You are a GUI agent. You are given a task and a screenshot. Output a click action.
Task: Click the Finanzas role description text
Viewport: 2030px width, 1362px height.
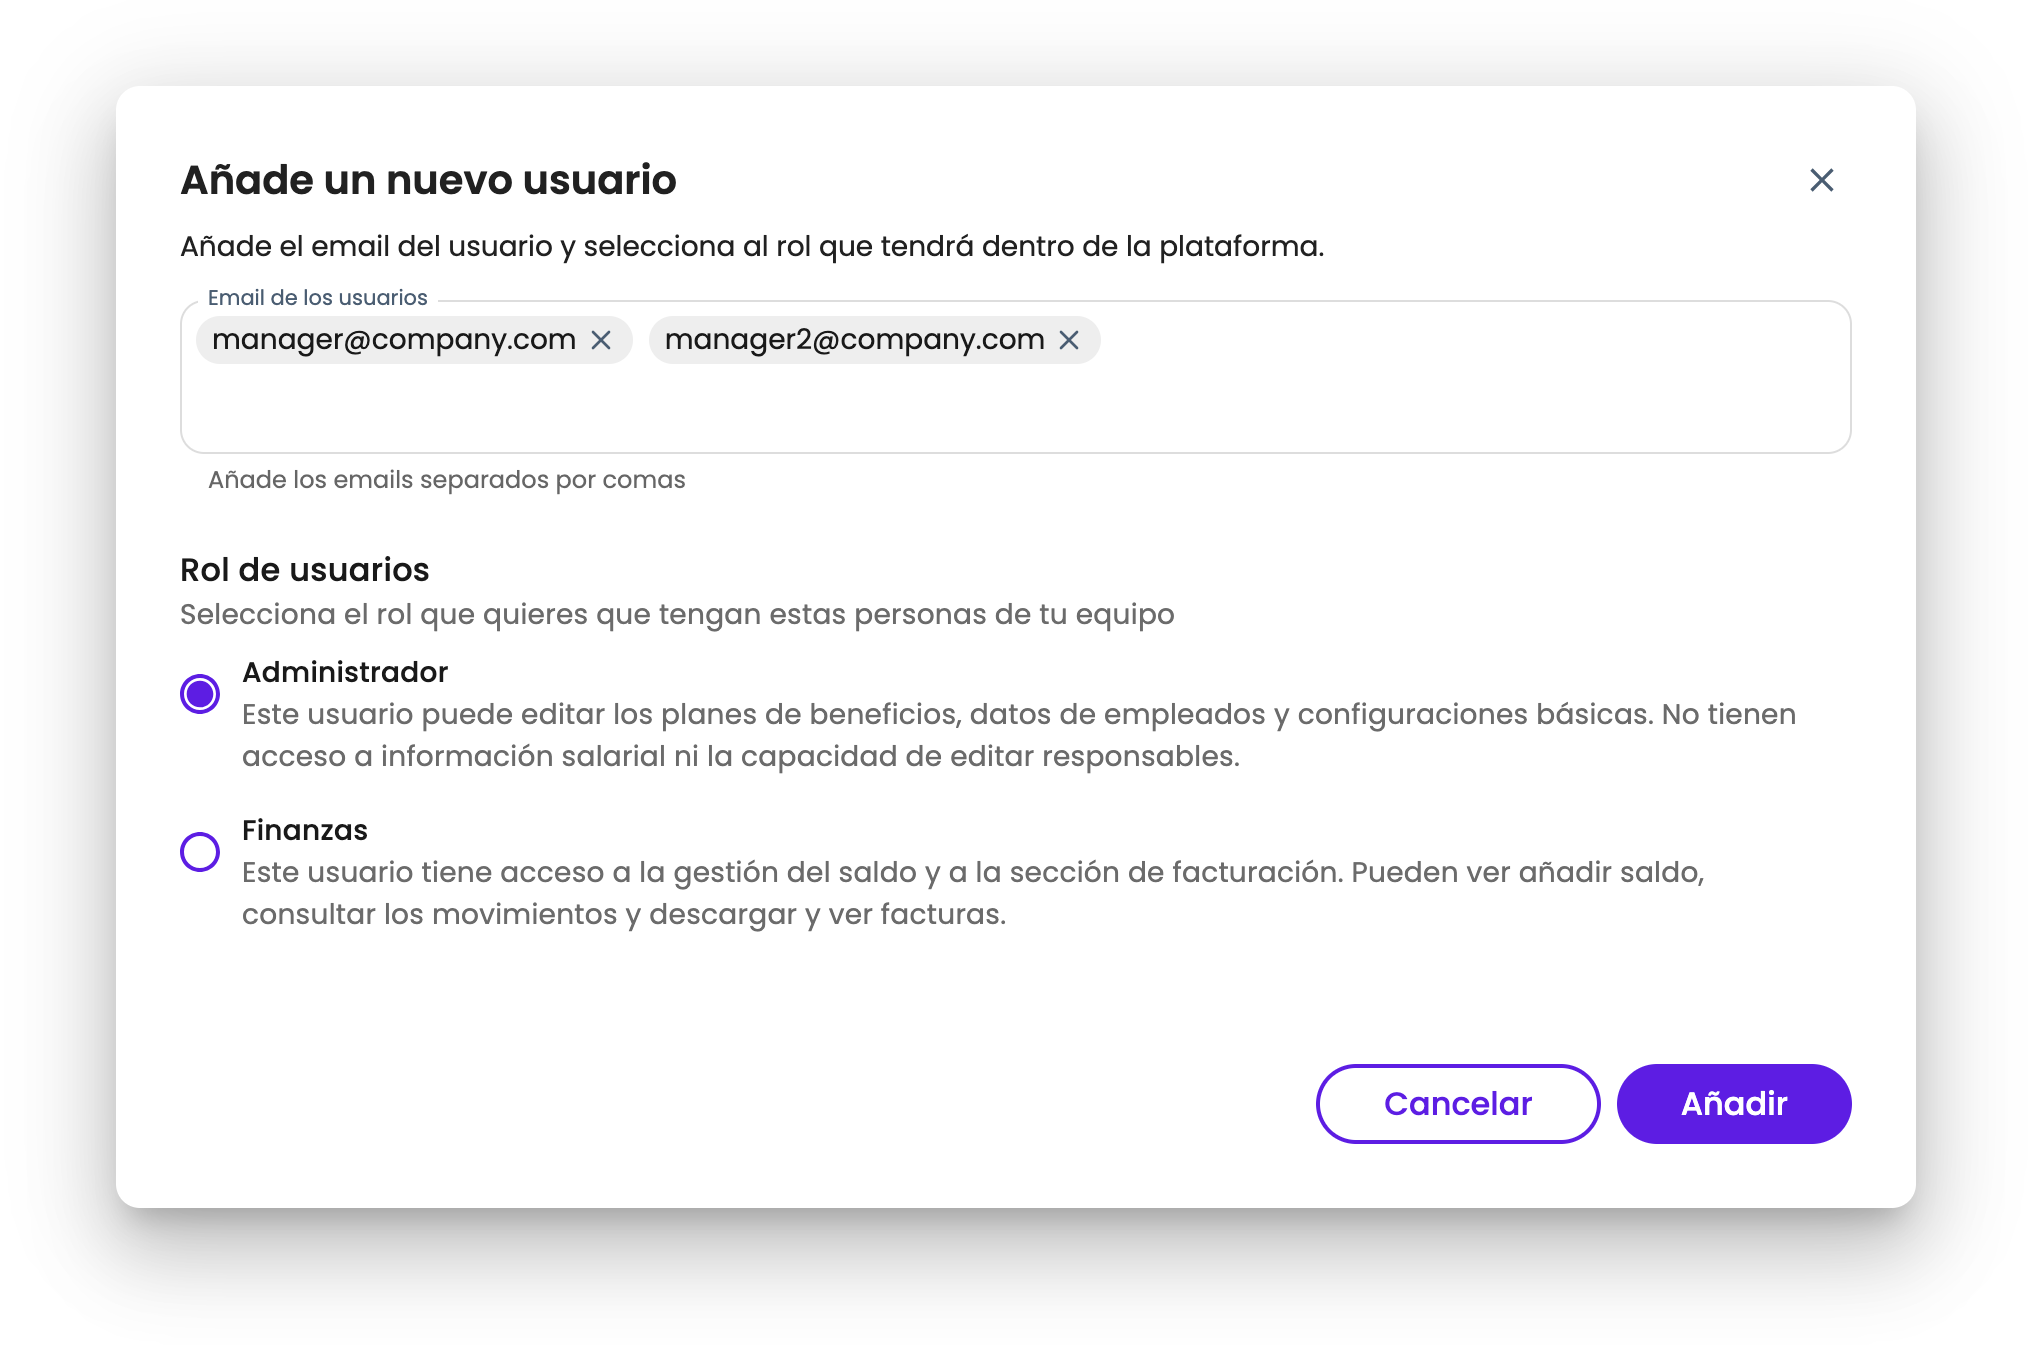pyautogui.click(x=972, y=893)
